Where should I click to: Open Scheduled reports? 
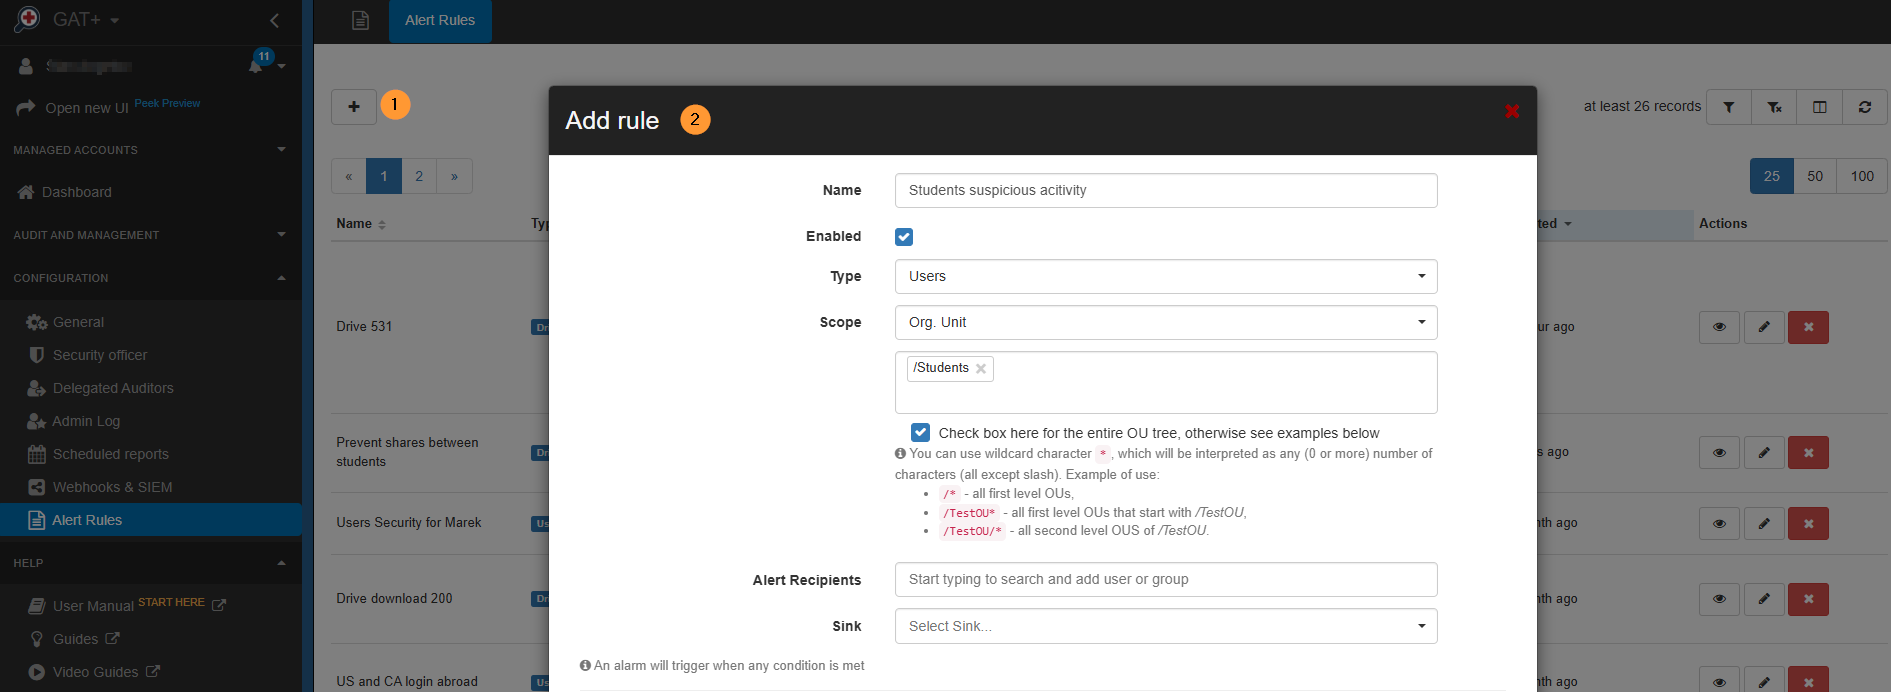pos(110,454)
